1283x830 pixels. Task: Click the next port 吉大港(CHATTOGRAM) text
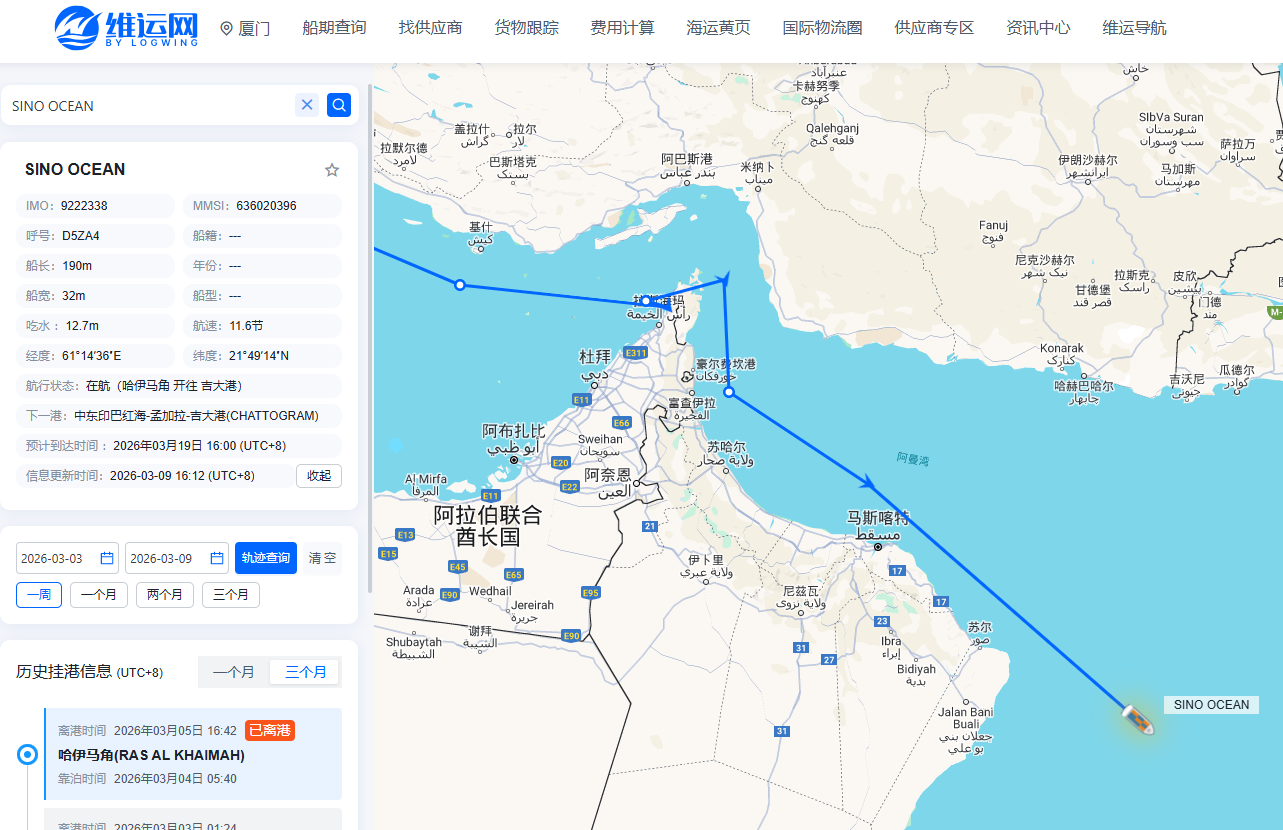pyautogui.click(x=196, y=416)
